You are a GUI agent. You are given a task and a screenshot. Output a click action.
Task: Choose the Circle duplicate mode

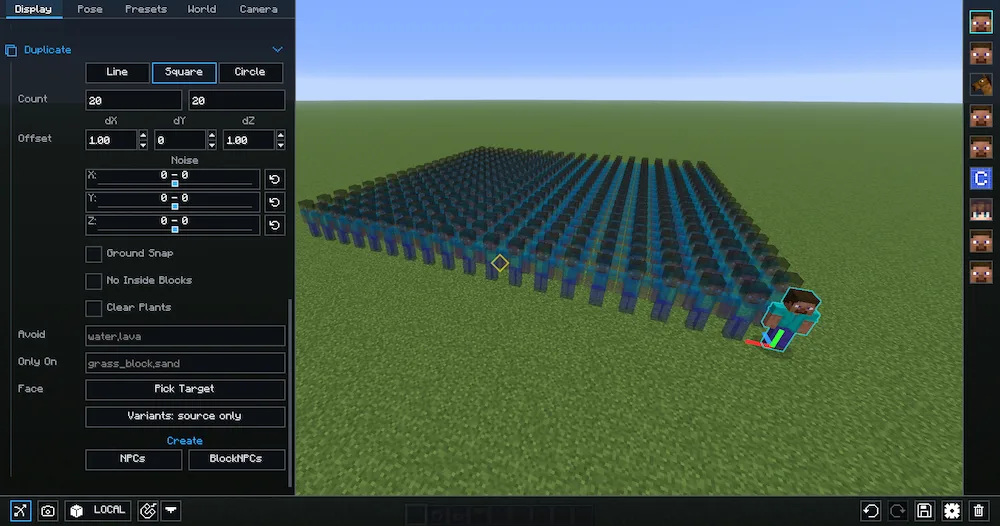(251, 72)
